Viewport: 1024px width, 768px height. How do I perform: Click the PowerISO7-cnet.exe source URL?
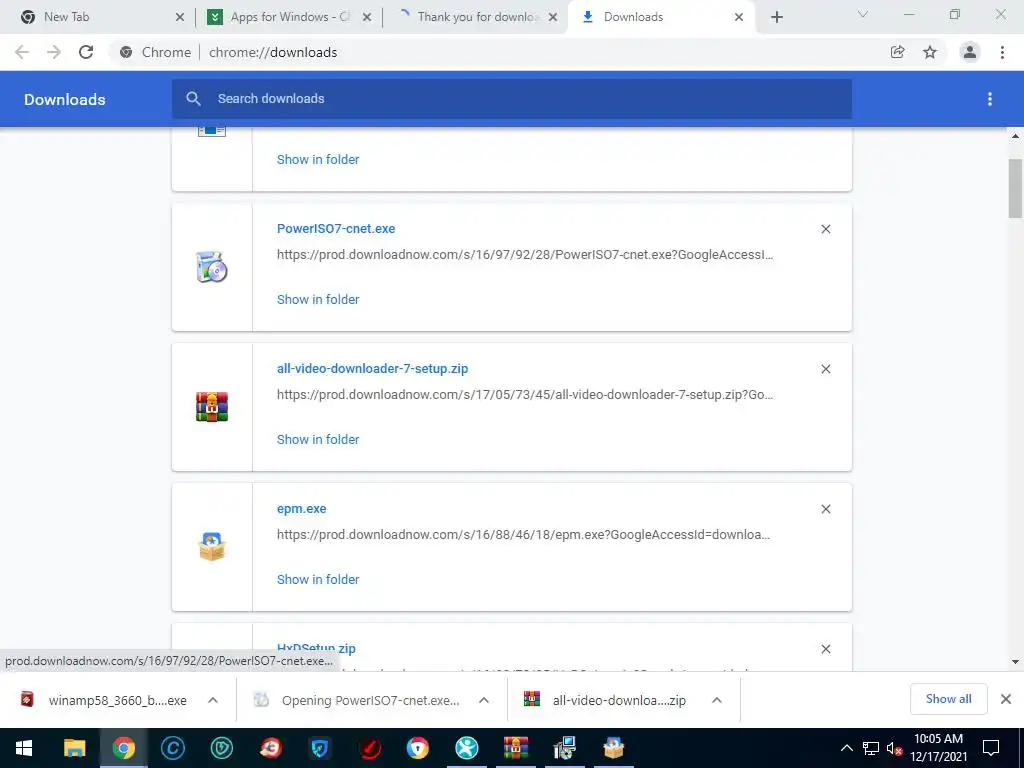524,255
